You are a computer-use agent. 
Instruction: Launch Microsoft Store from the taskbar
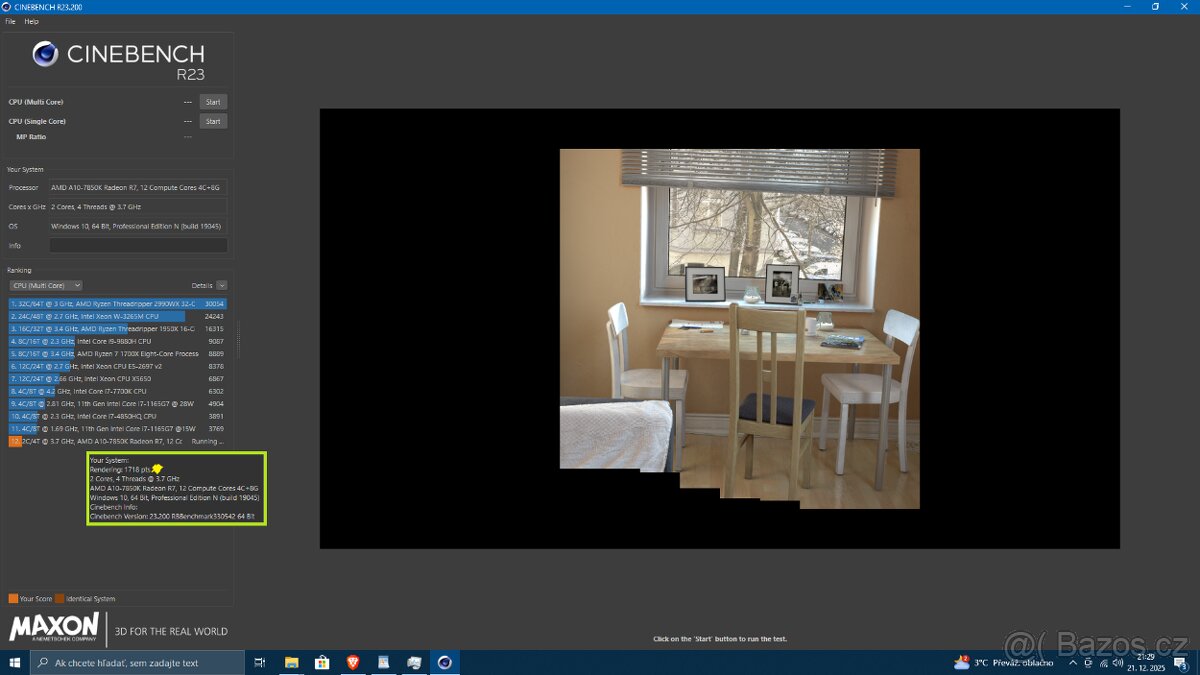coord(322,662)
